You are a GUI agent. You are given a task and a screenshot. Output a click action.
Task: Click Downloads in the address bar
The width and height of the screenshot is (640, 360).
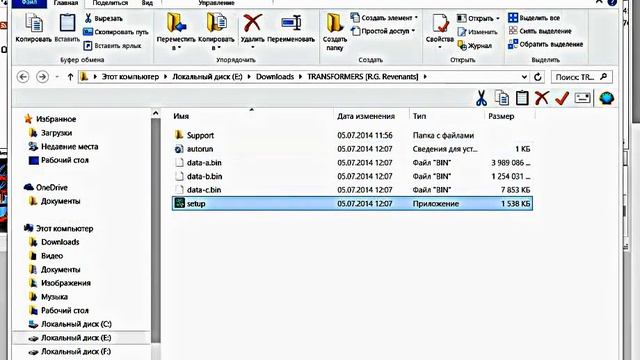click(x=275, y=77)
